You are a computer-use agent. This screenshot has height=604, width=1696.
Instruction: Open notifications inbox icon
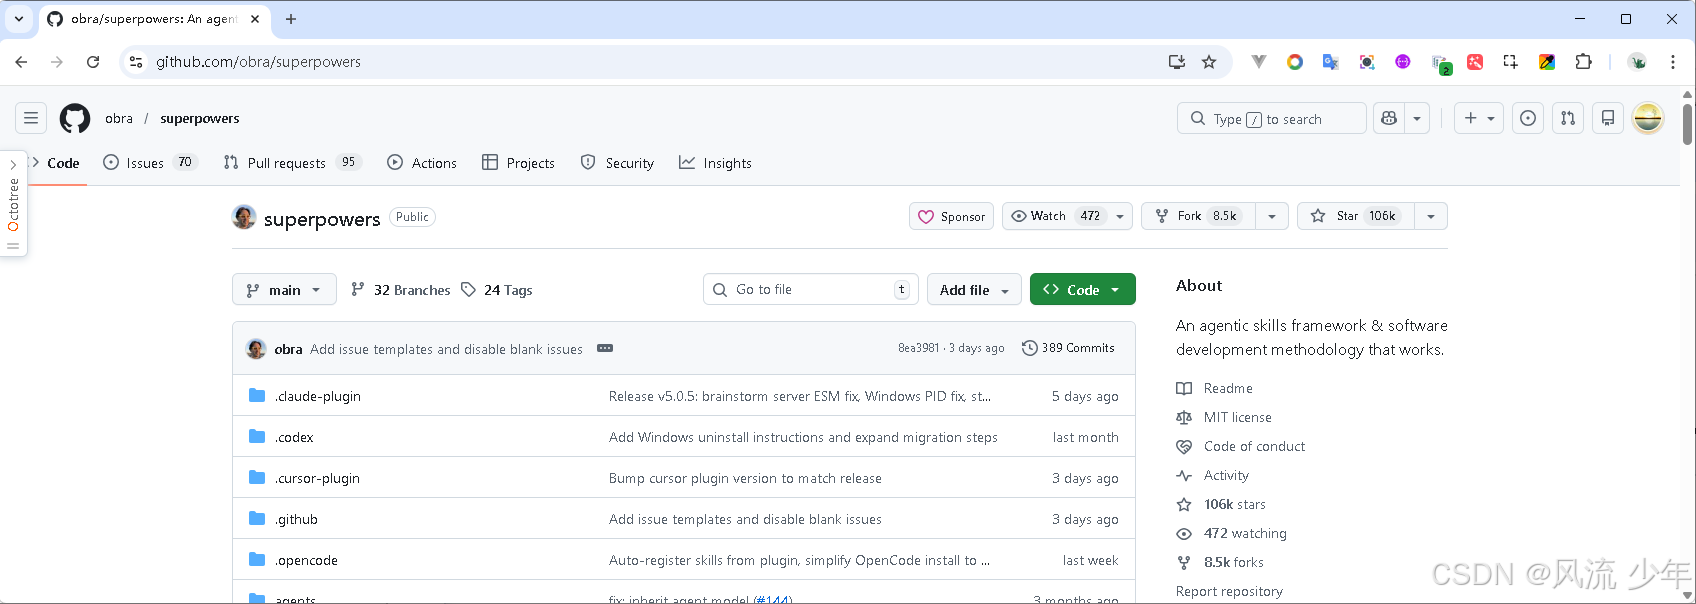(1608, 118)
